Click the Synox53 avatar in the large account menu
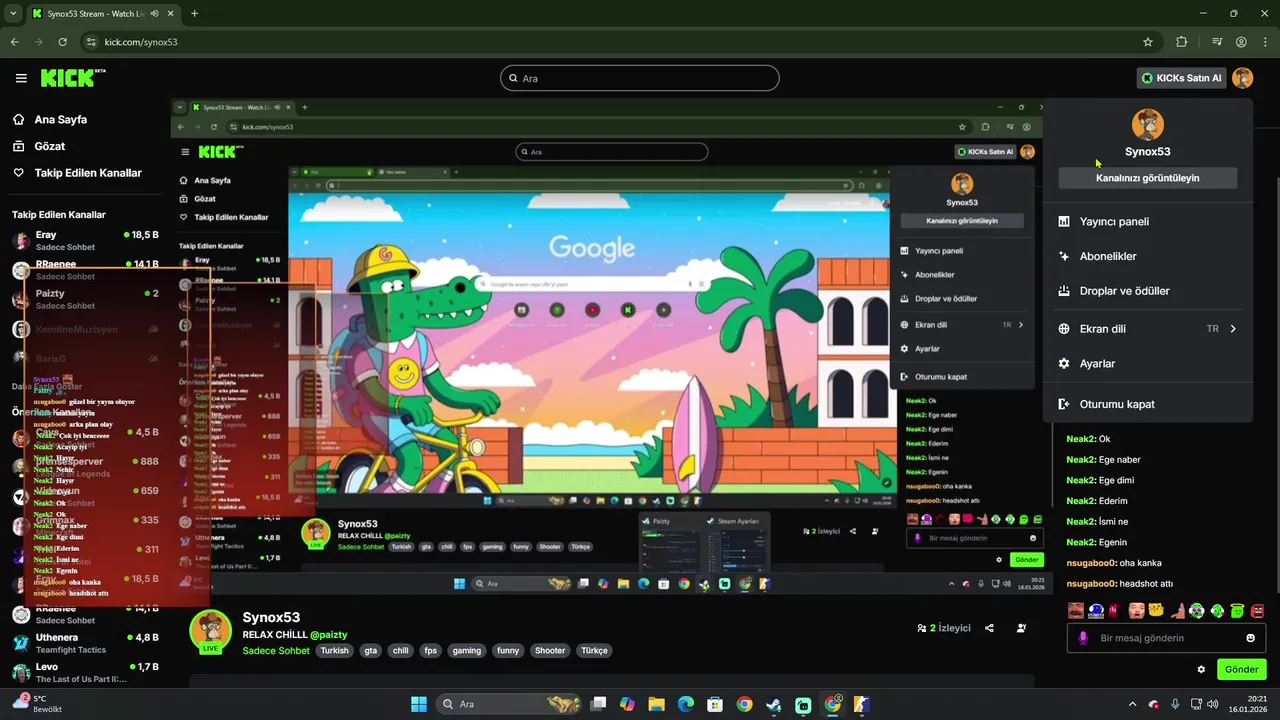This screenshot has height=720, width=1280. [x=1148, y=124]
